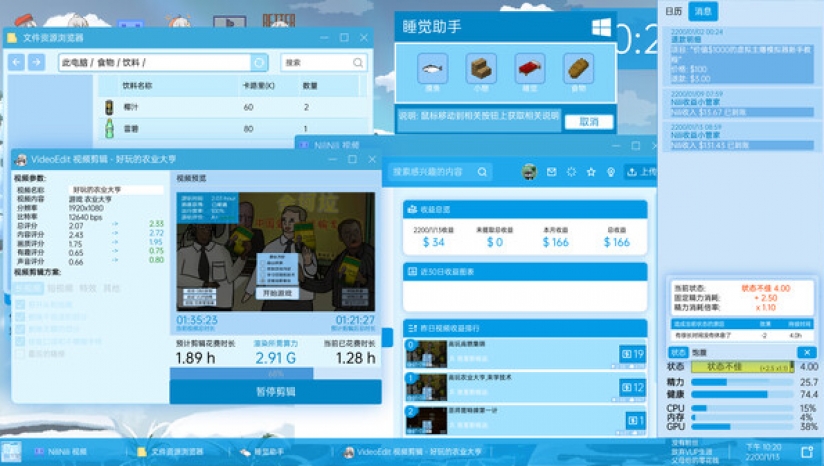Choose the fish option in 睡觉助手
This screenshot has width=824, height=466.
tap(432, 68)
